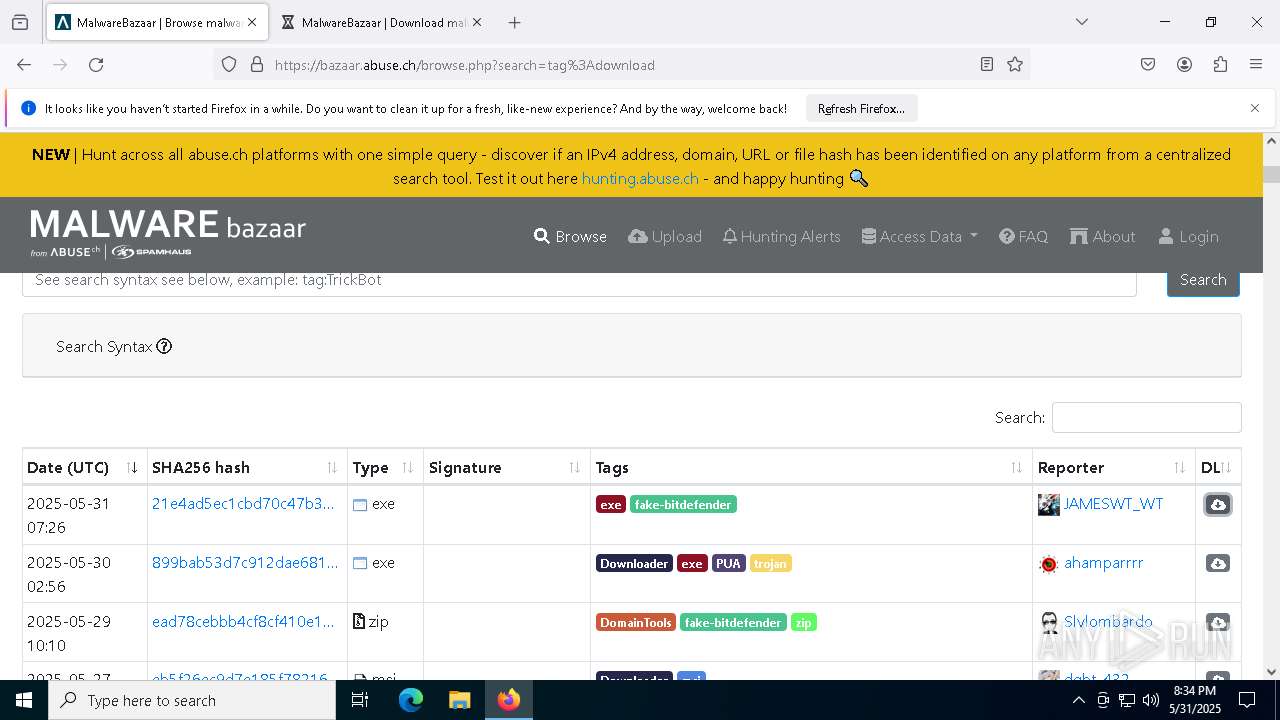Dismiss the refresh Firefox notification bar
The image size is (1280, 720).
click(x=1255, y=108)
